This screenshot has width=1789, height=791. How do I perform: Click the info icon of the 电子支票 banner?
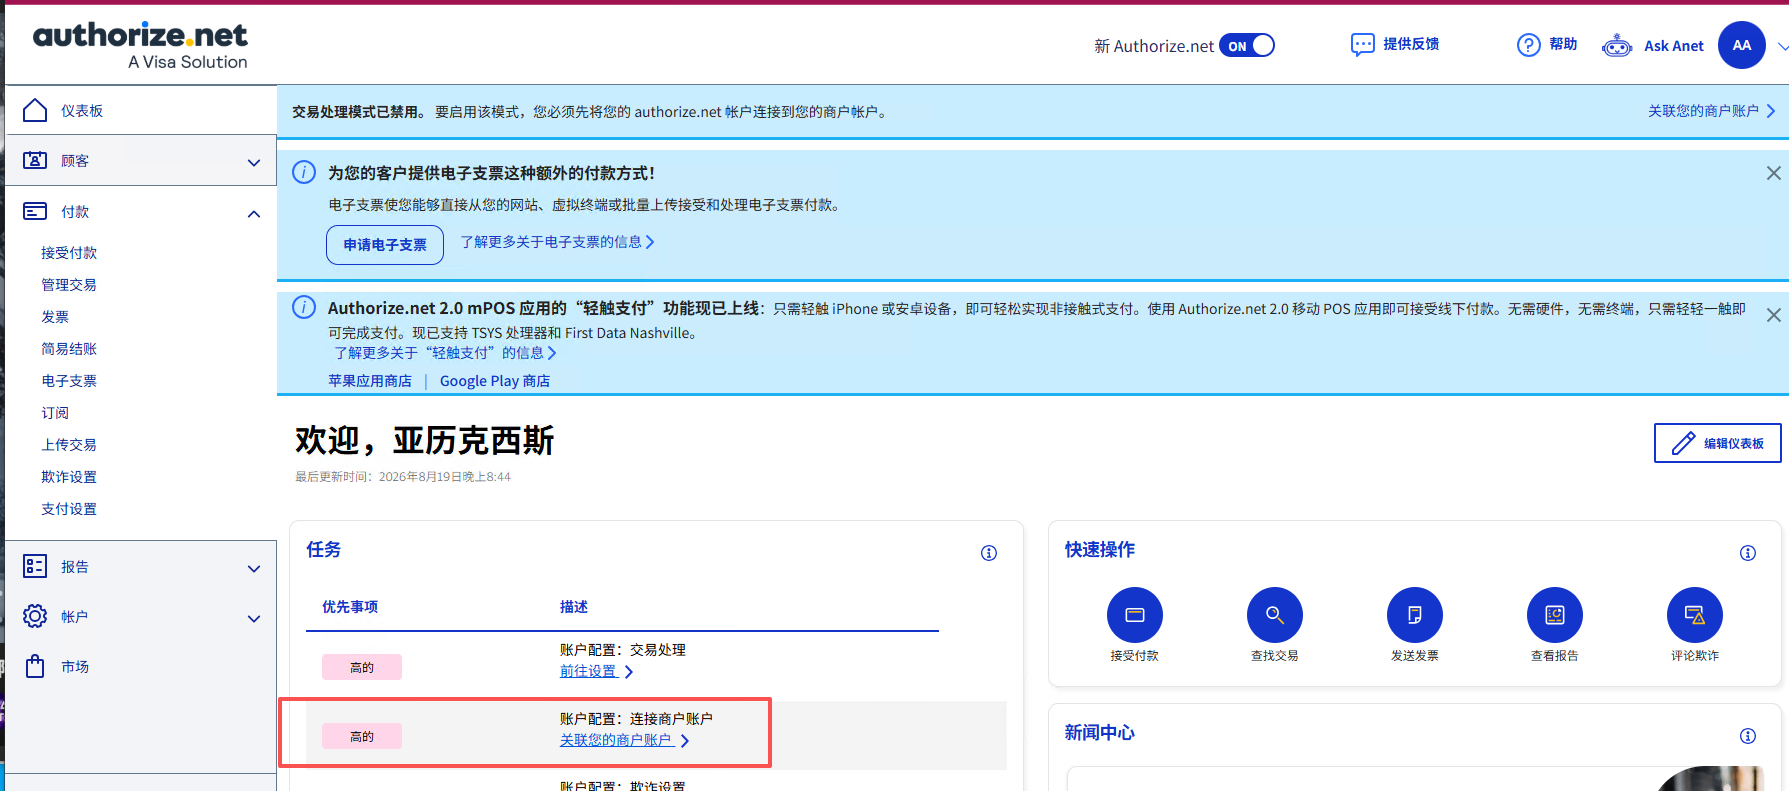[304, 172]
